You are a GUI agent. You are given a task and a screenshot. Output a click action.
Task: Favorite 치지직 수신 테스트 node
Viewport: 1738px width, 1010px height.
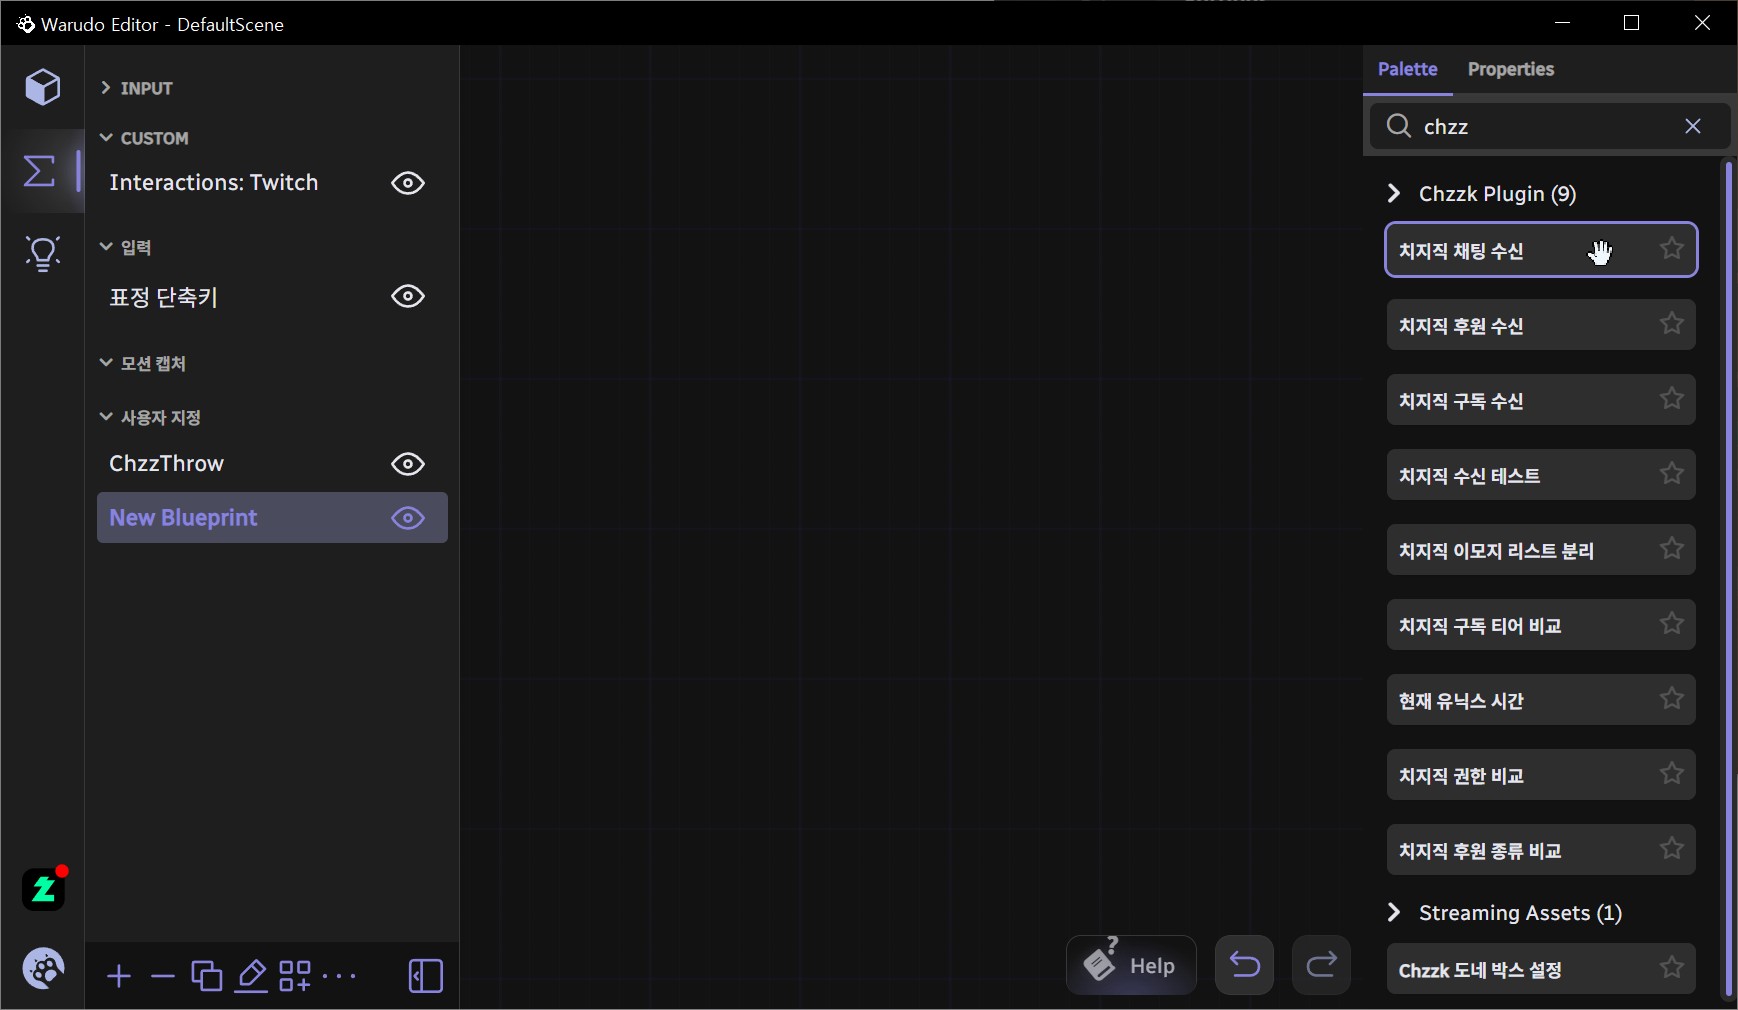click(x=1672, y=474)
